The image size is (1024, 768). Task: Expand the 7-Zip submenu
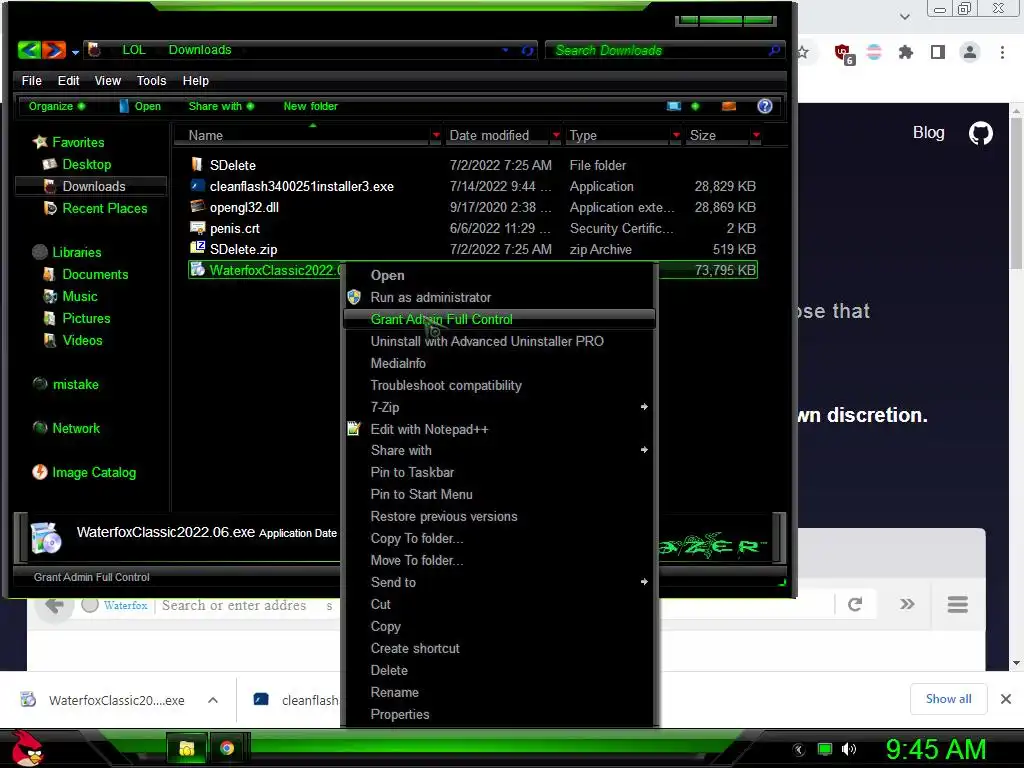click(x=499, y=407)
